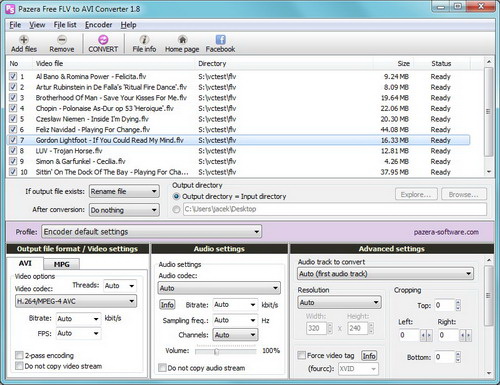Screen dimensions: 500x385
Task: Click the output directory path field
Action: coord(335,209)
